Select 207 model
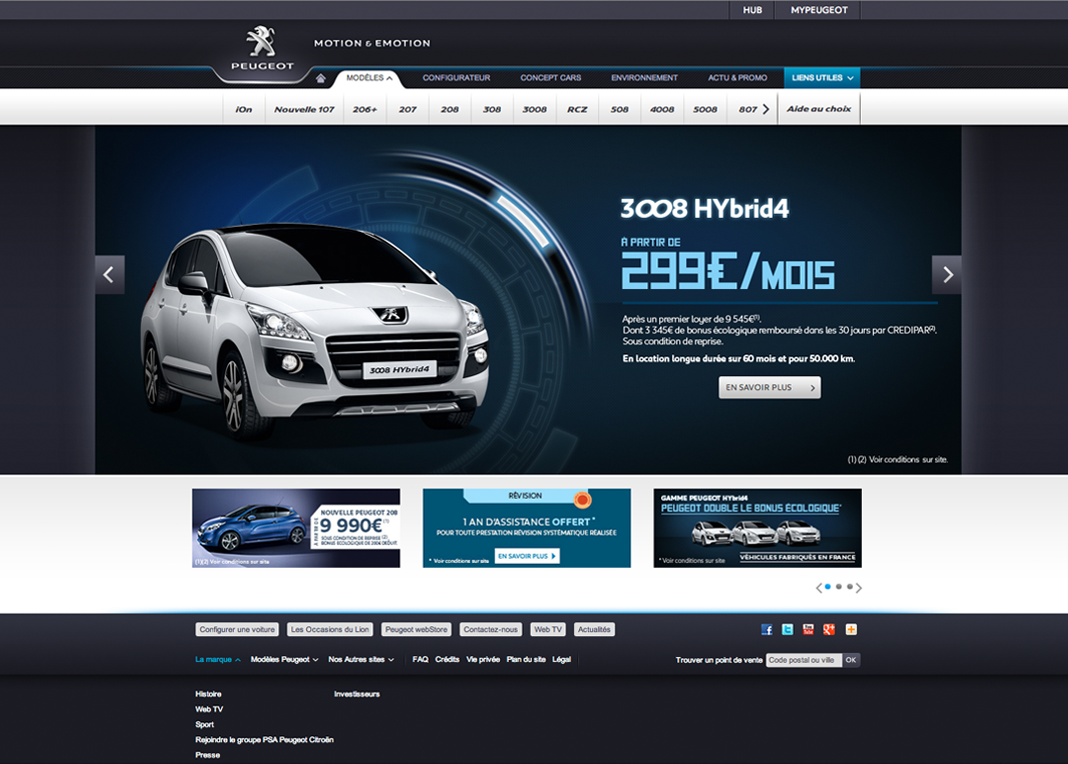 click(407, 109)
